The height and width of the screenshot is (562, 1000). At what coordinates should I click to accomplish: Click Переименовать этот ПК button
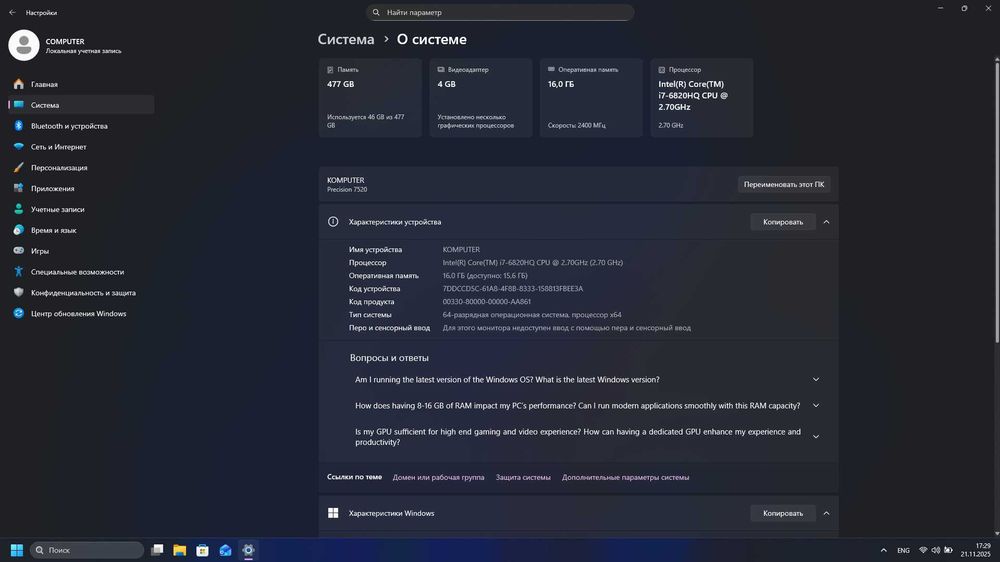(784, 184)
